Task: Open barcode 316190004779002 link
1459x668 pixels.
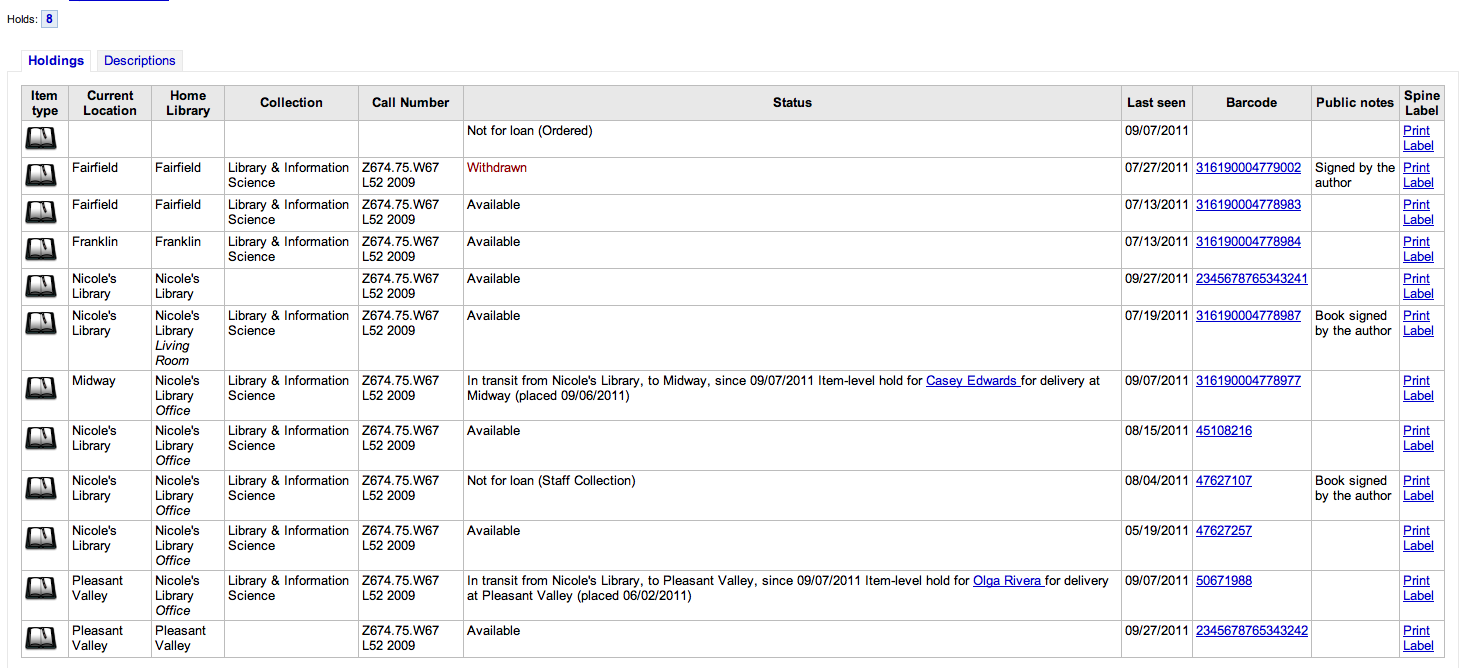Action: [1248, 168]
